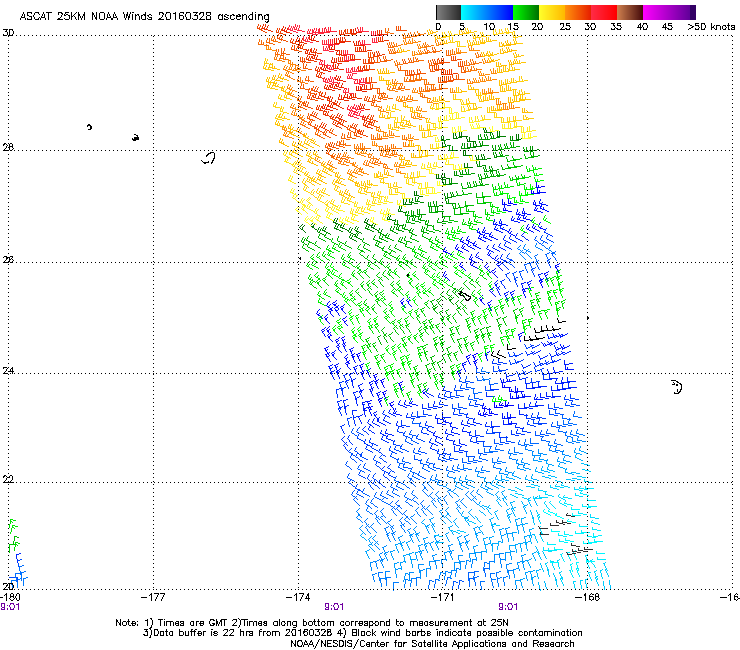Click the 'NOAA/NESDIS/Center for Satellite Applications and Research' credit

[x=432, y=644]
